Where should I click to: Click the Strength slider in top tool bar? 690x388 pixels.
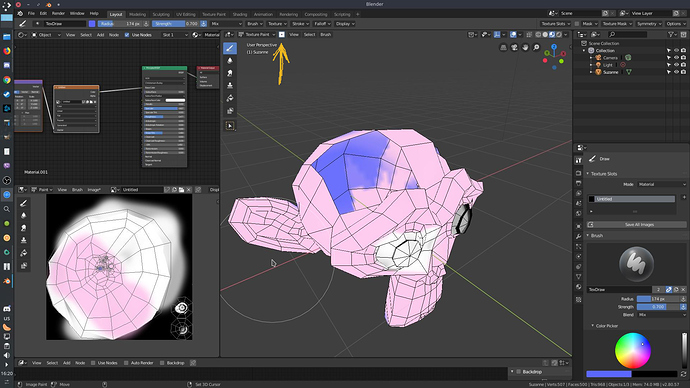click(175, 24)
